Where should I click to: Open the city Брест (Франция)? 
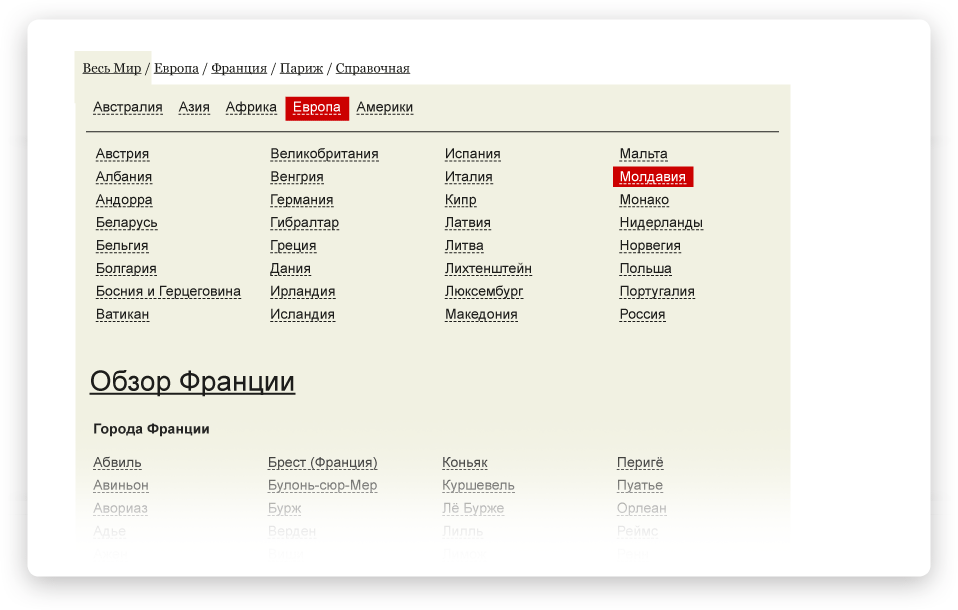pyautogui.click(x=322, y=462)
